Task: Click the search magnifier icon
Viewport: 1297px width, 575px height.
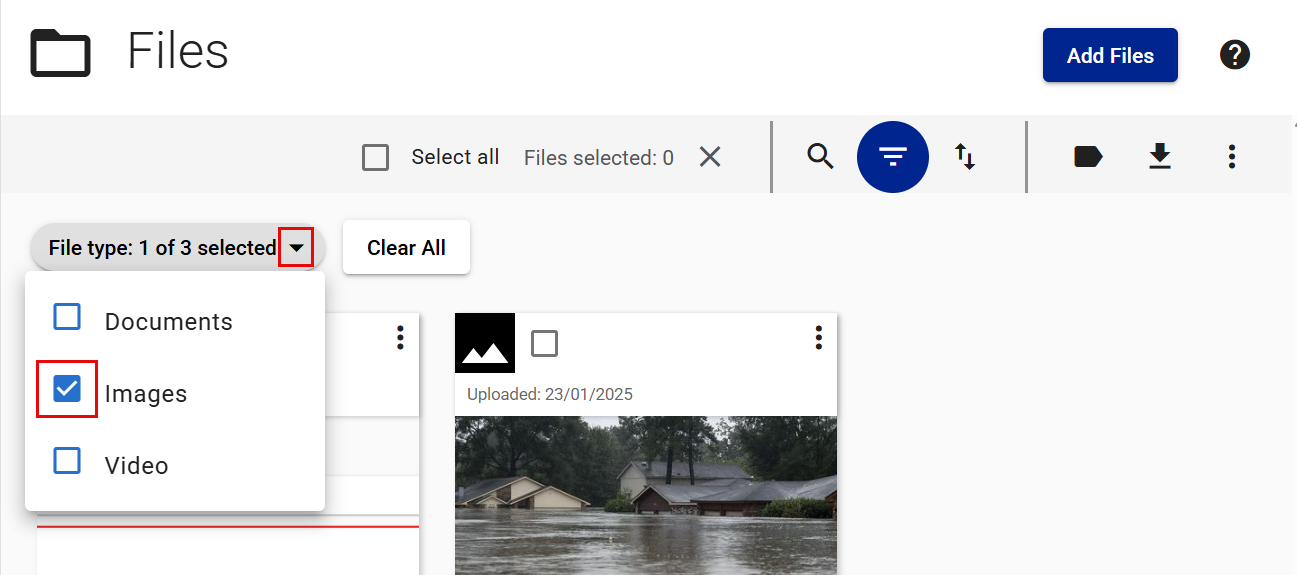Action: (x=820, y=157)
